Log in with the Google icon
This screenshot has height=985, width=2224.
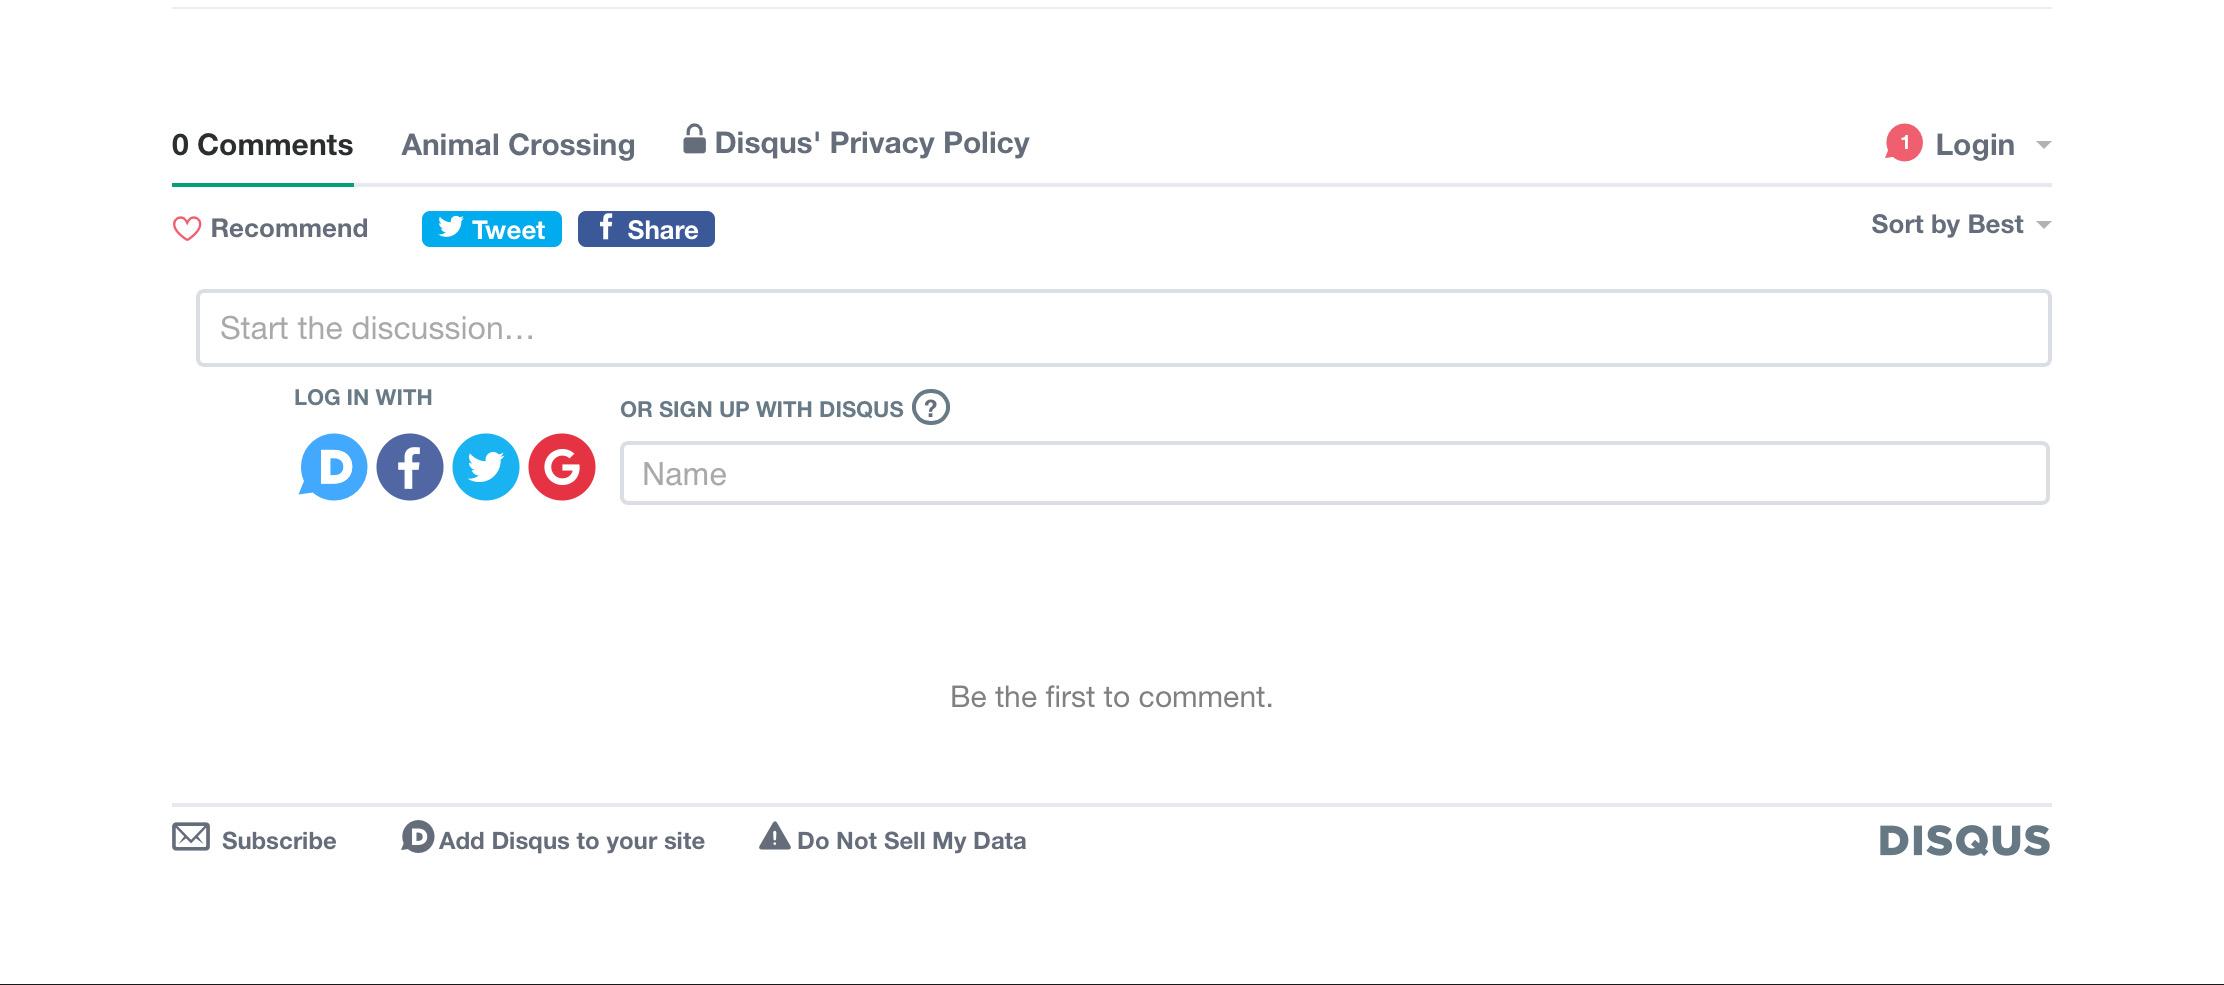pyautogui.click(x=562, y=467)
